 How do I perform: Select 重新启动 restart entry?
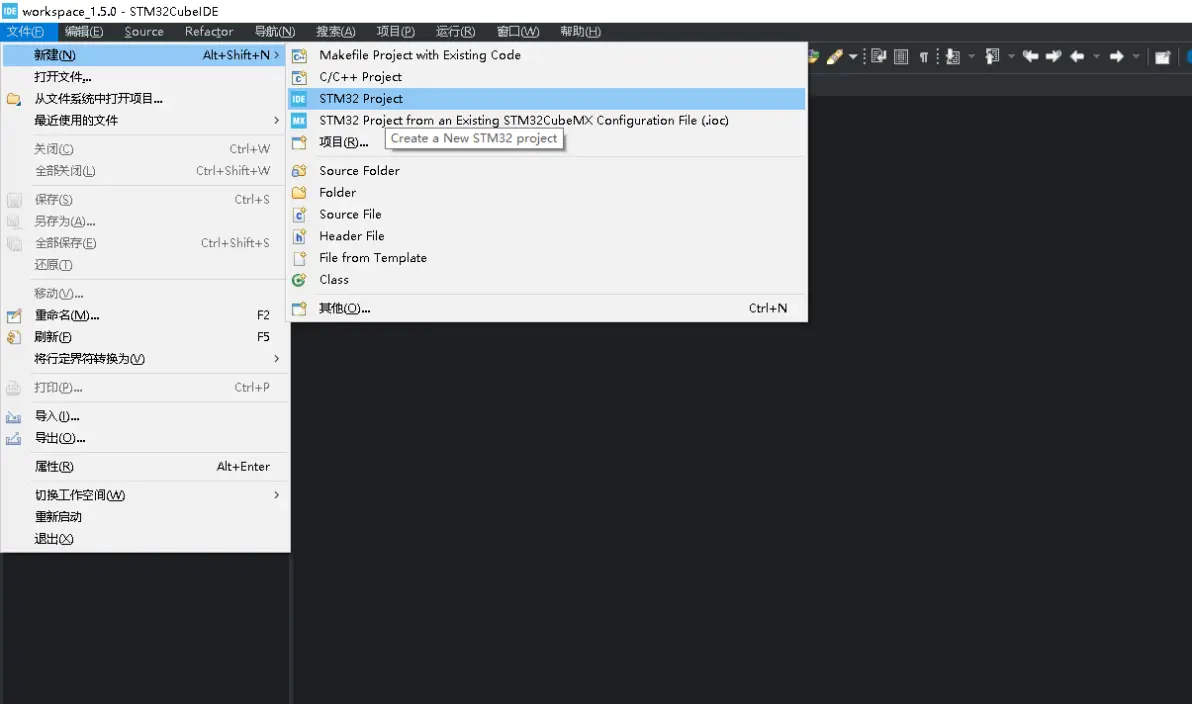tap(145, 517)
